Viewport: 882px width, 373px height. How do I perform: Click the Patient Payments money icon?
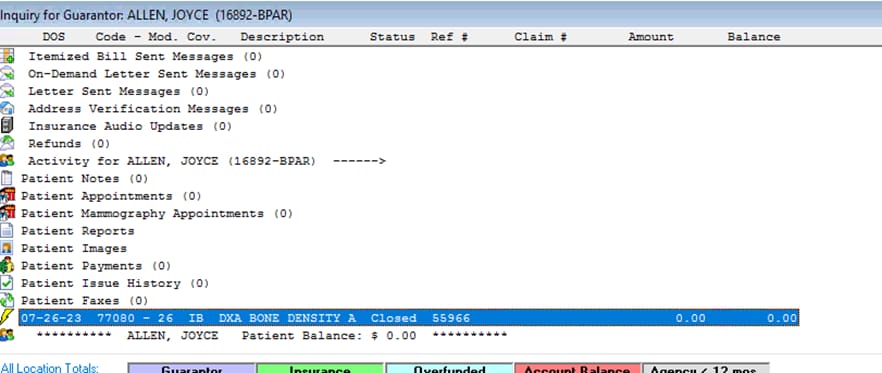[x=7, y=266]
